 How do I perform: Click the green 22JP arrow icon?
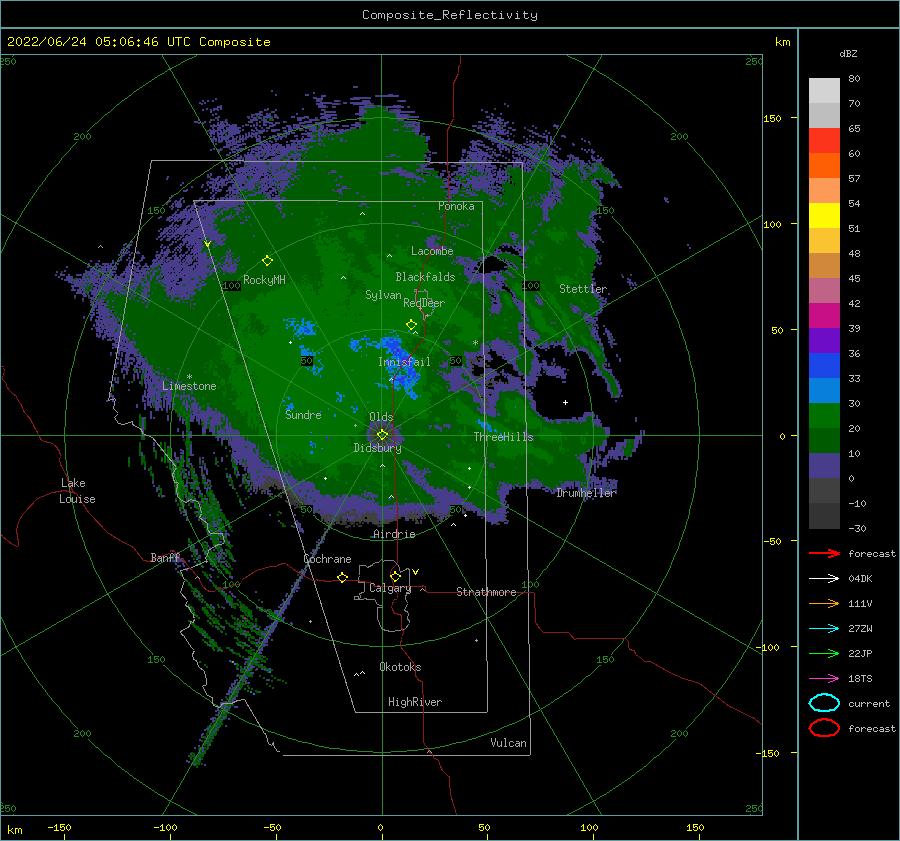coord(824,653)
